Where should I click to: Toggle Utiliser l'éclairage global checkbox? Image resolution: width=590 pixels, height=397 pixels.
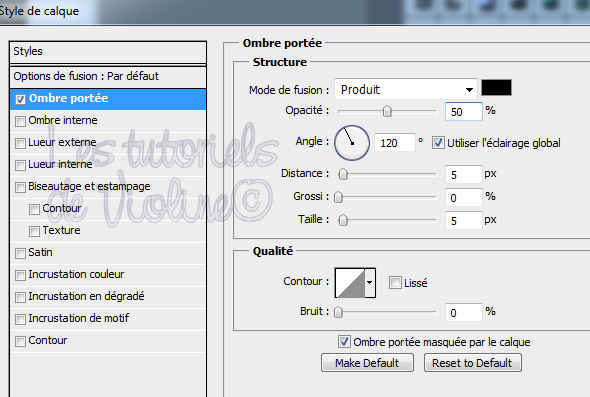(x=438, y=143)
